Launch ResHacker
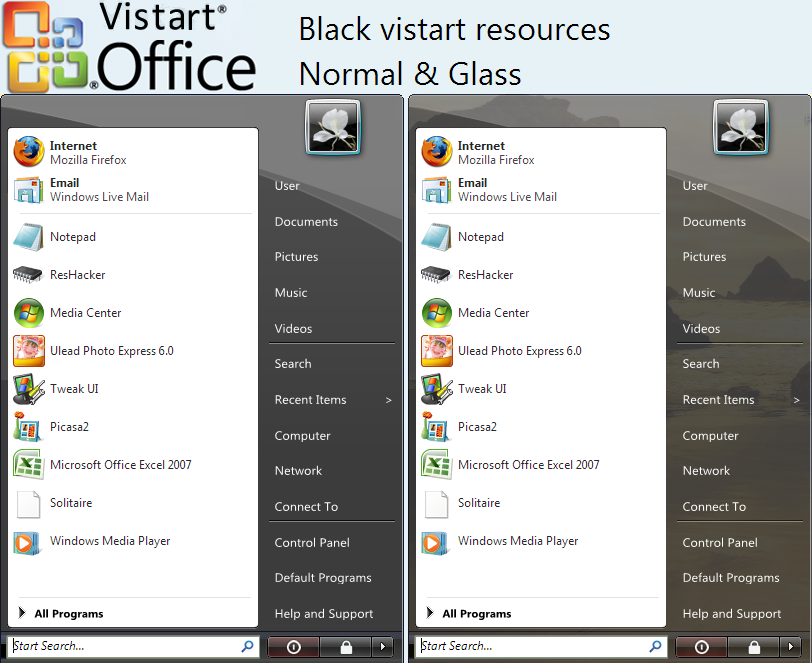The height and width of the screenshot is (663, 812). pos(74,275)
